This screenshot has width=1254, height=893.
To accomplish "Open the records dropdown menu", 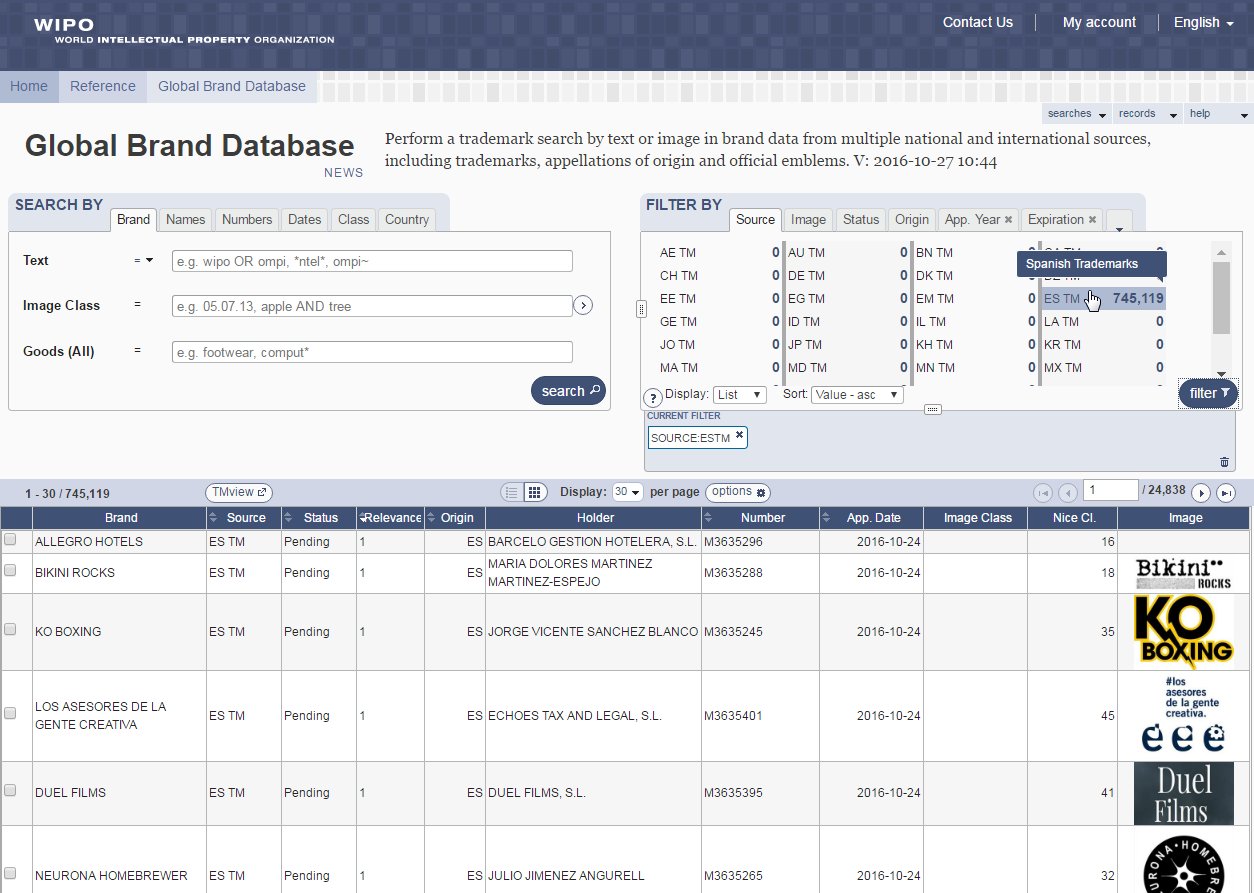I will 1146,113.
